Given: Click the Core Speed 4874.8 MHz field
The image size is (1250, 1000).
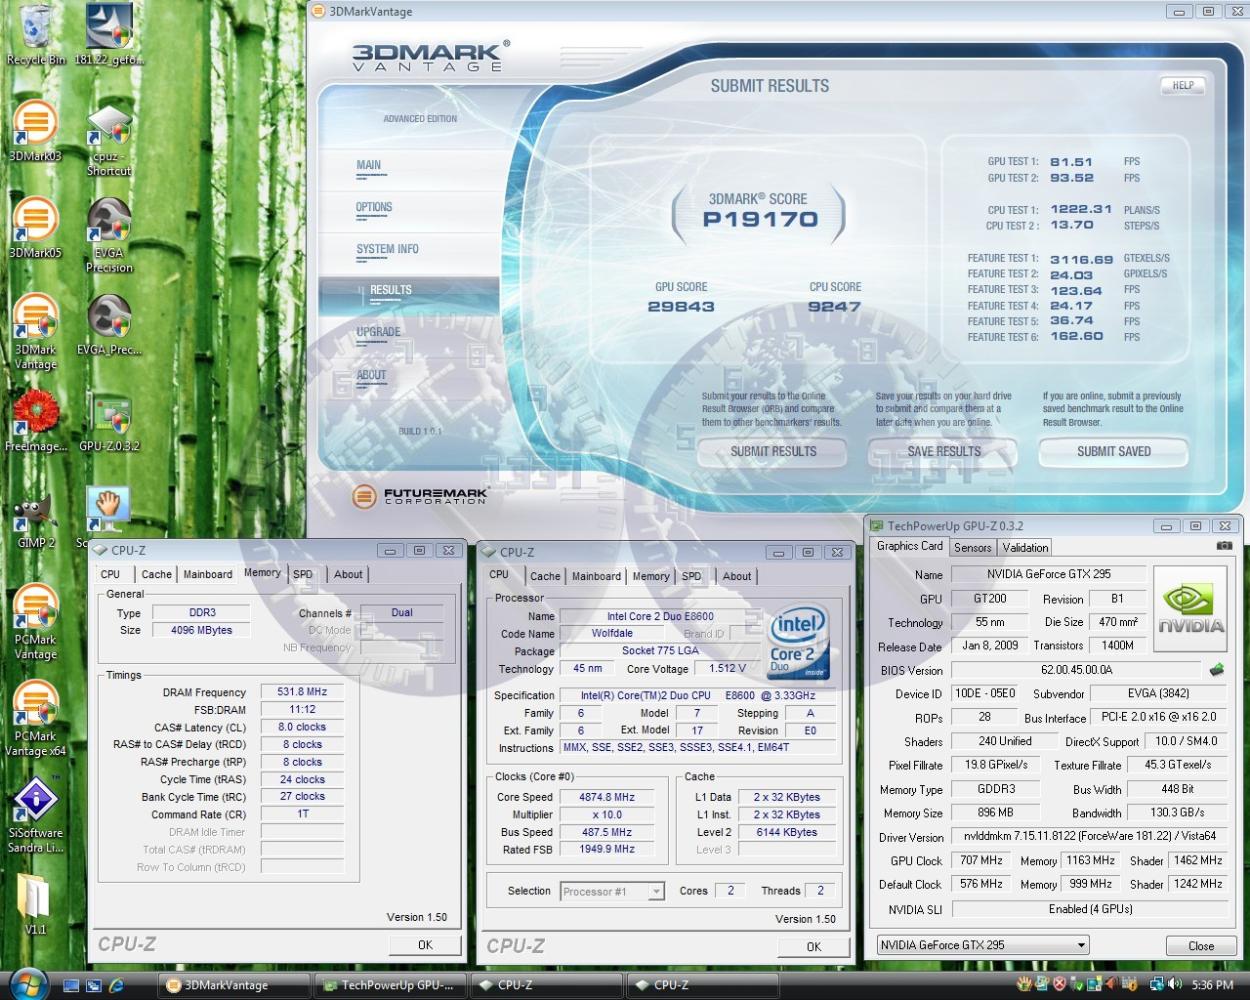Looking at the screenshot, I should pos(606,797).
